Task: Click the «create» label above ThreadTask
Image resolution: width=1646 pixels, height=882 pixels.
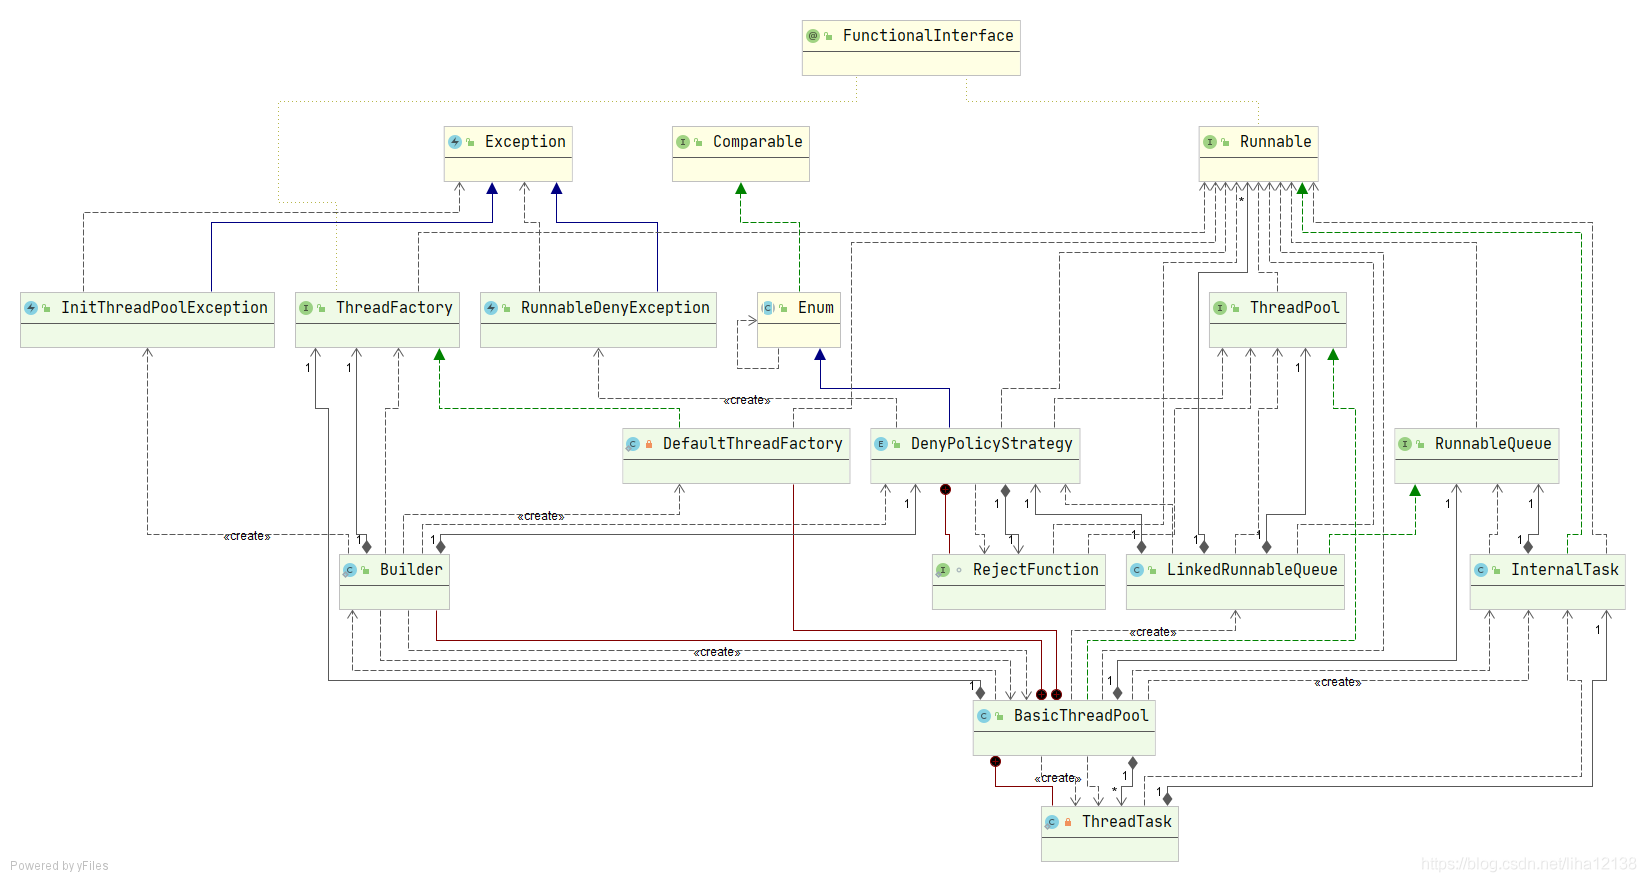Action: (x=1058, y=778)
